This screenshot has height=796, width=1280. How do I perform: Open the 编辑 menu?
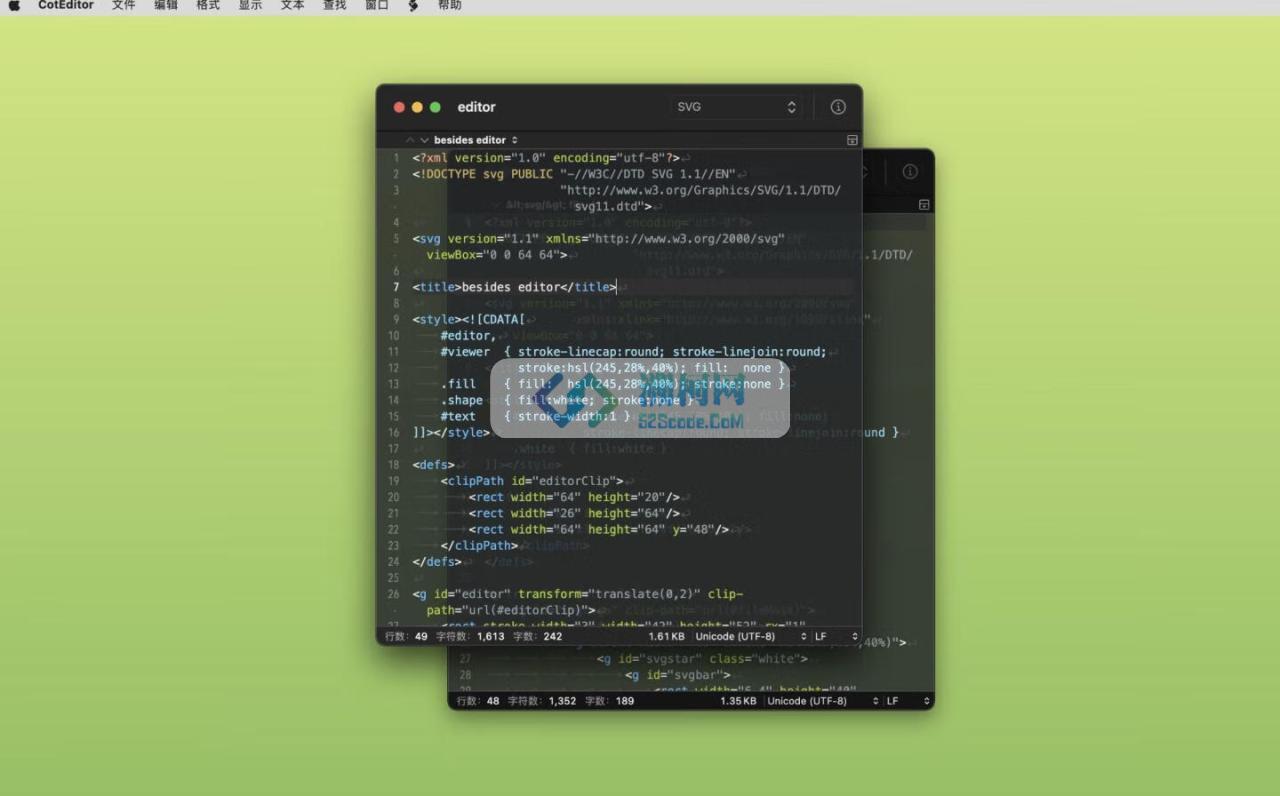tap(166, 6)
